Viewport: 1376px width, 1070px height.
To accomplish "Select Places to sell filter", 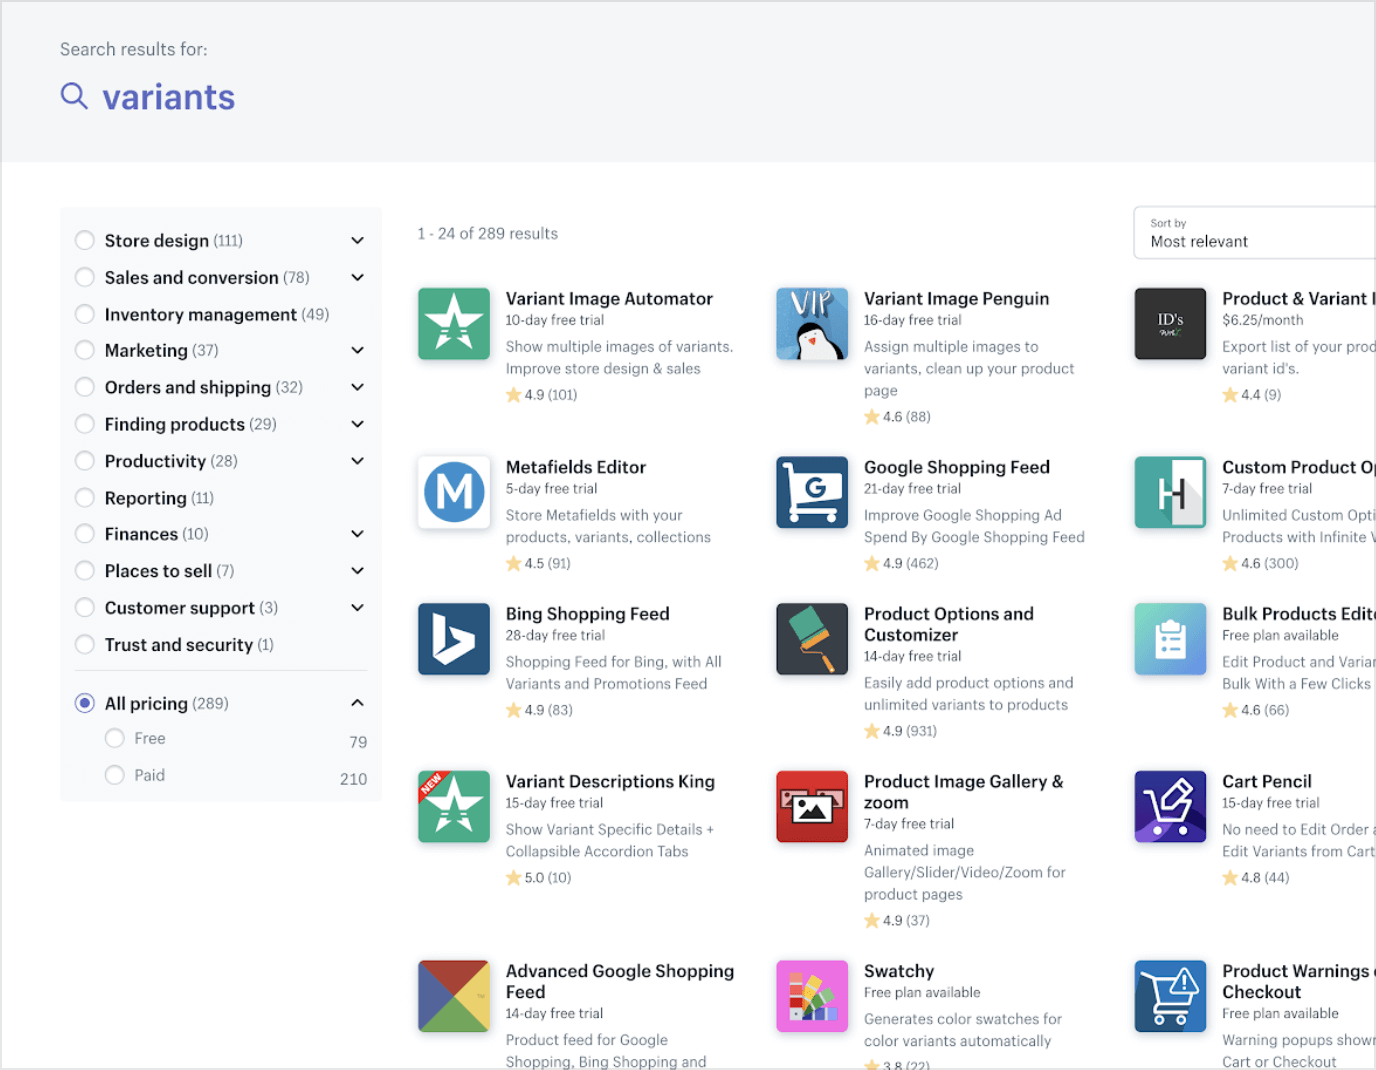I will [85, 571].
